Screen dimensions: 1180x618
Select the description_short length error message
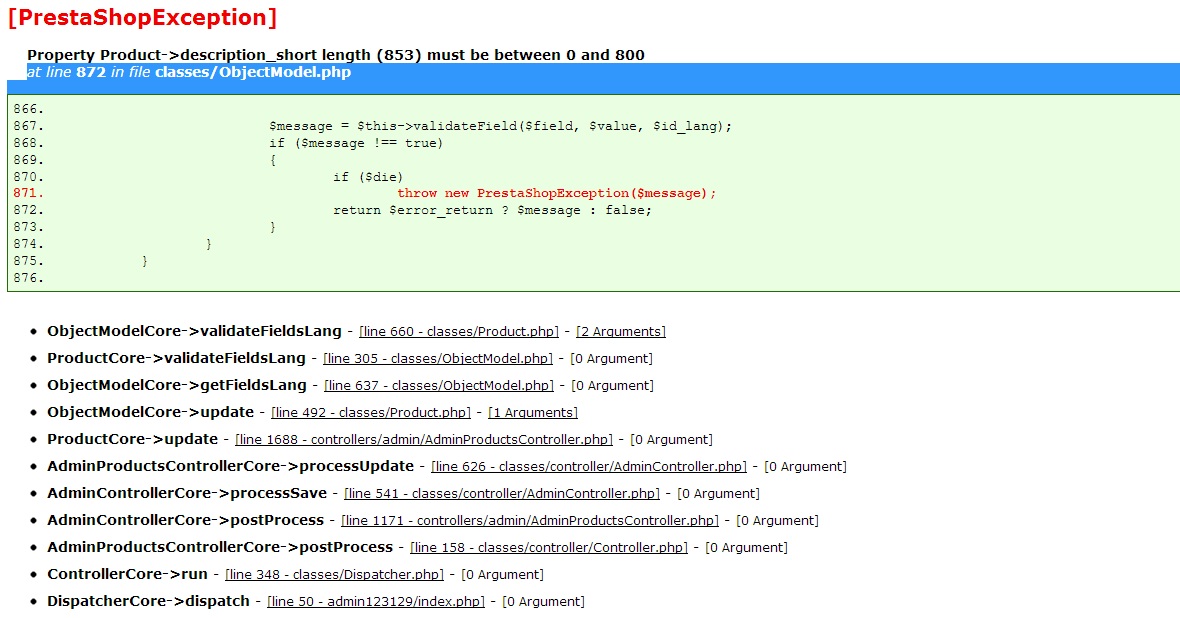point(336,55)
